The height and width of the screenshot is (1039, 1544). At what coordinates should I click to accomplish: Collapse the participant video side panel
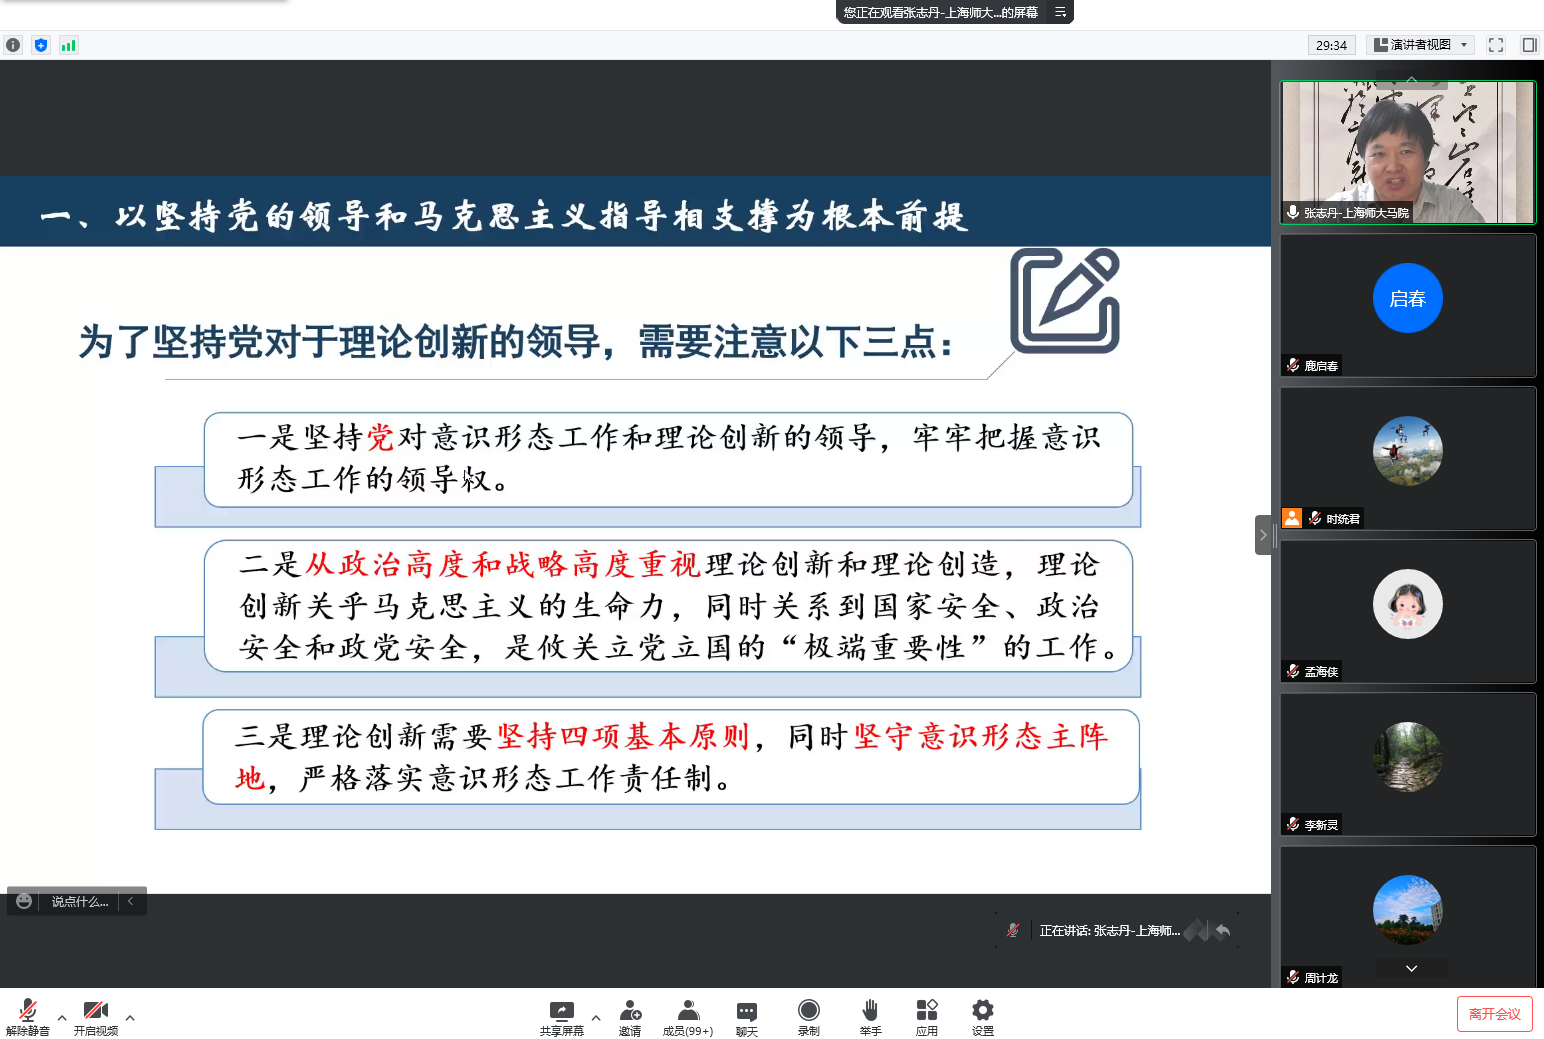click(x=1263, y=535)
